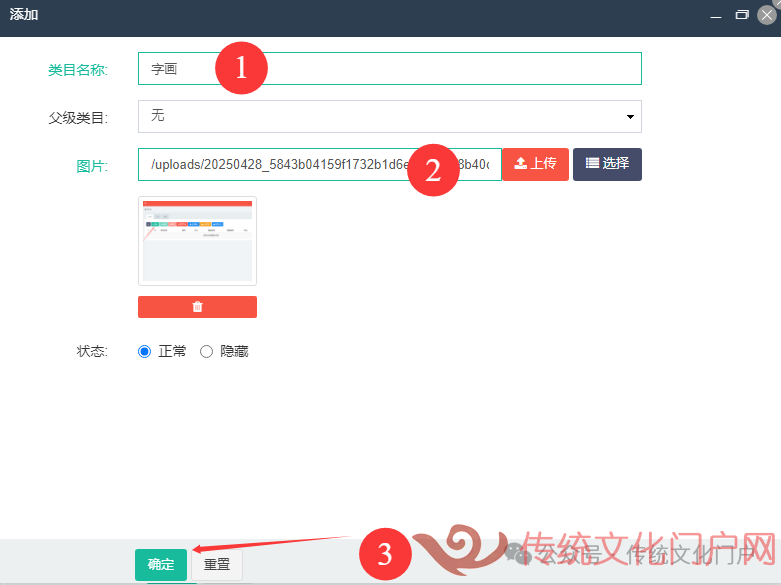Click the 选择 picker button
Image resolution: width=781 pixels, height=585 pixels.
tap(607, 164)
